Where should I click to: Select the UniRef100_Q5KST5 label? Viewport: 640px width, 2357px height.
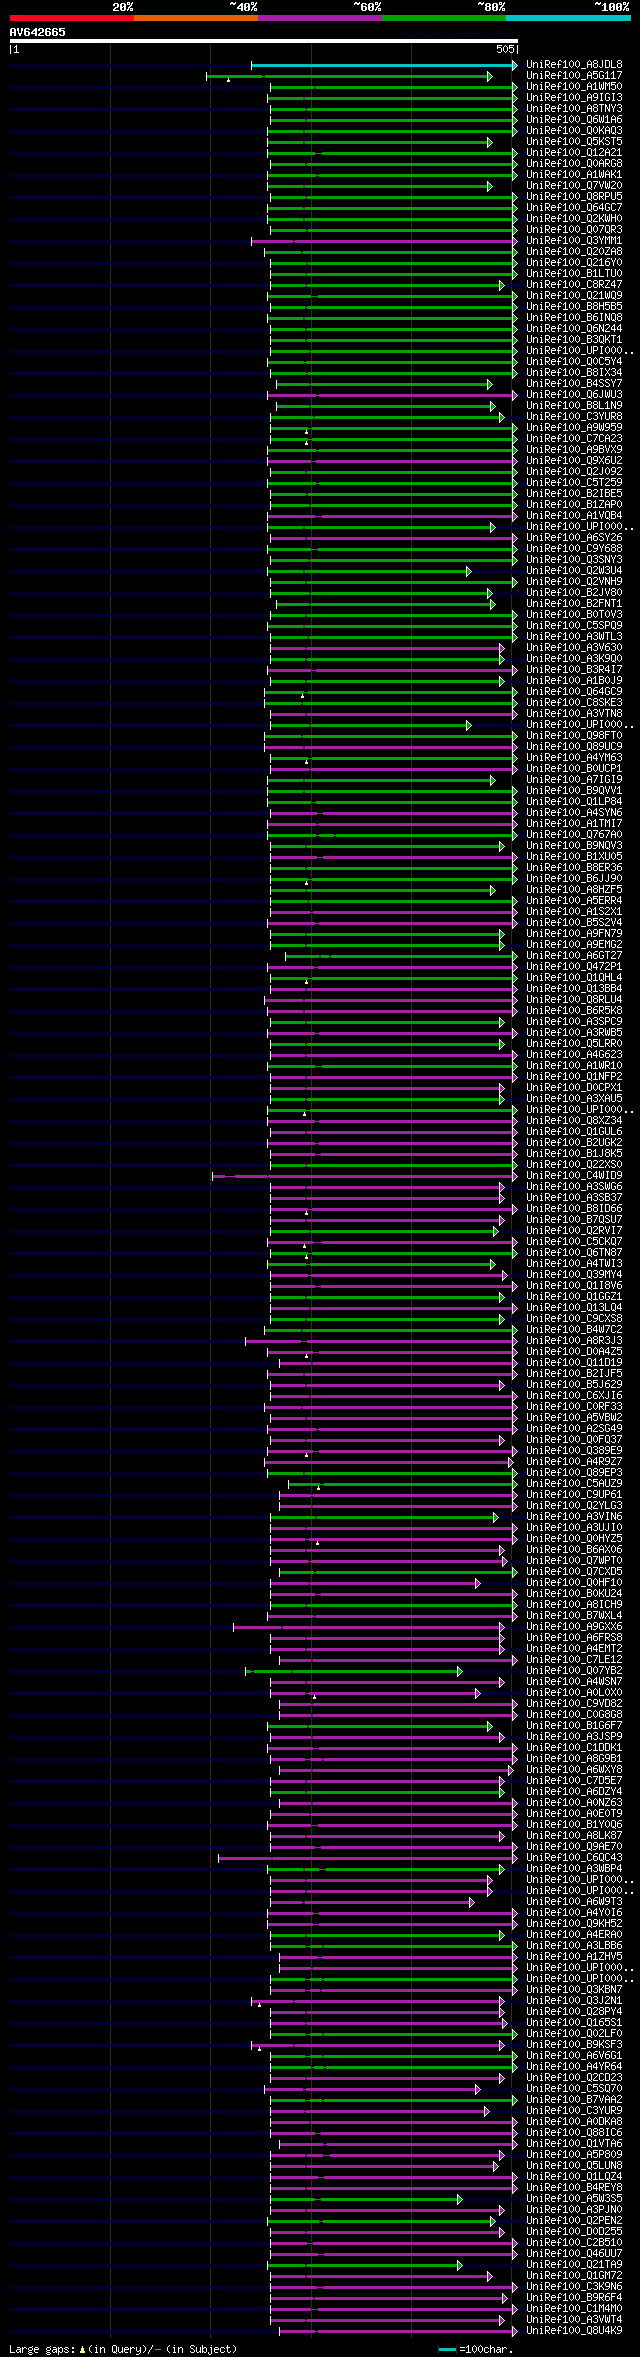coord(574,142)
